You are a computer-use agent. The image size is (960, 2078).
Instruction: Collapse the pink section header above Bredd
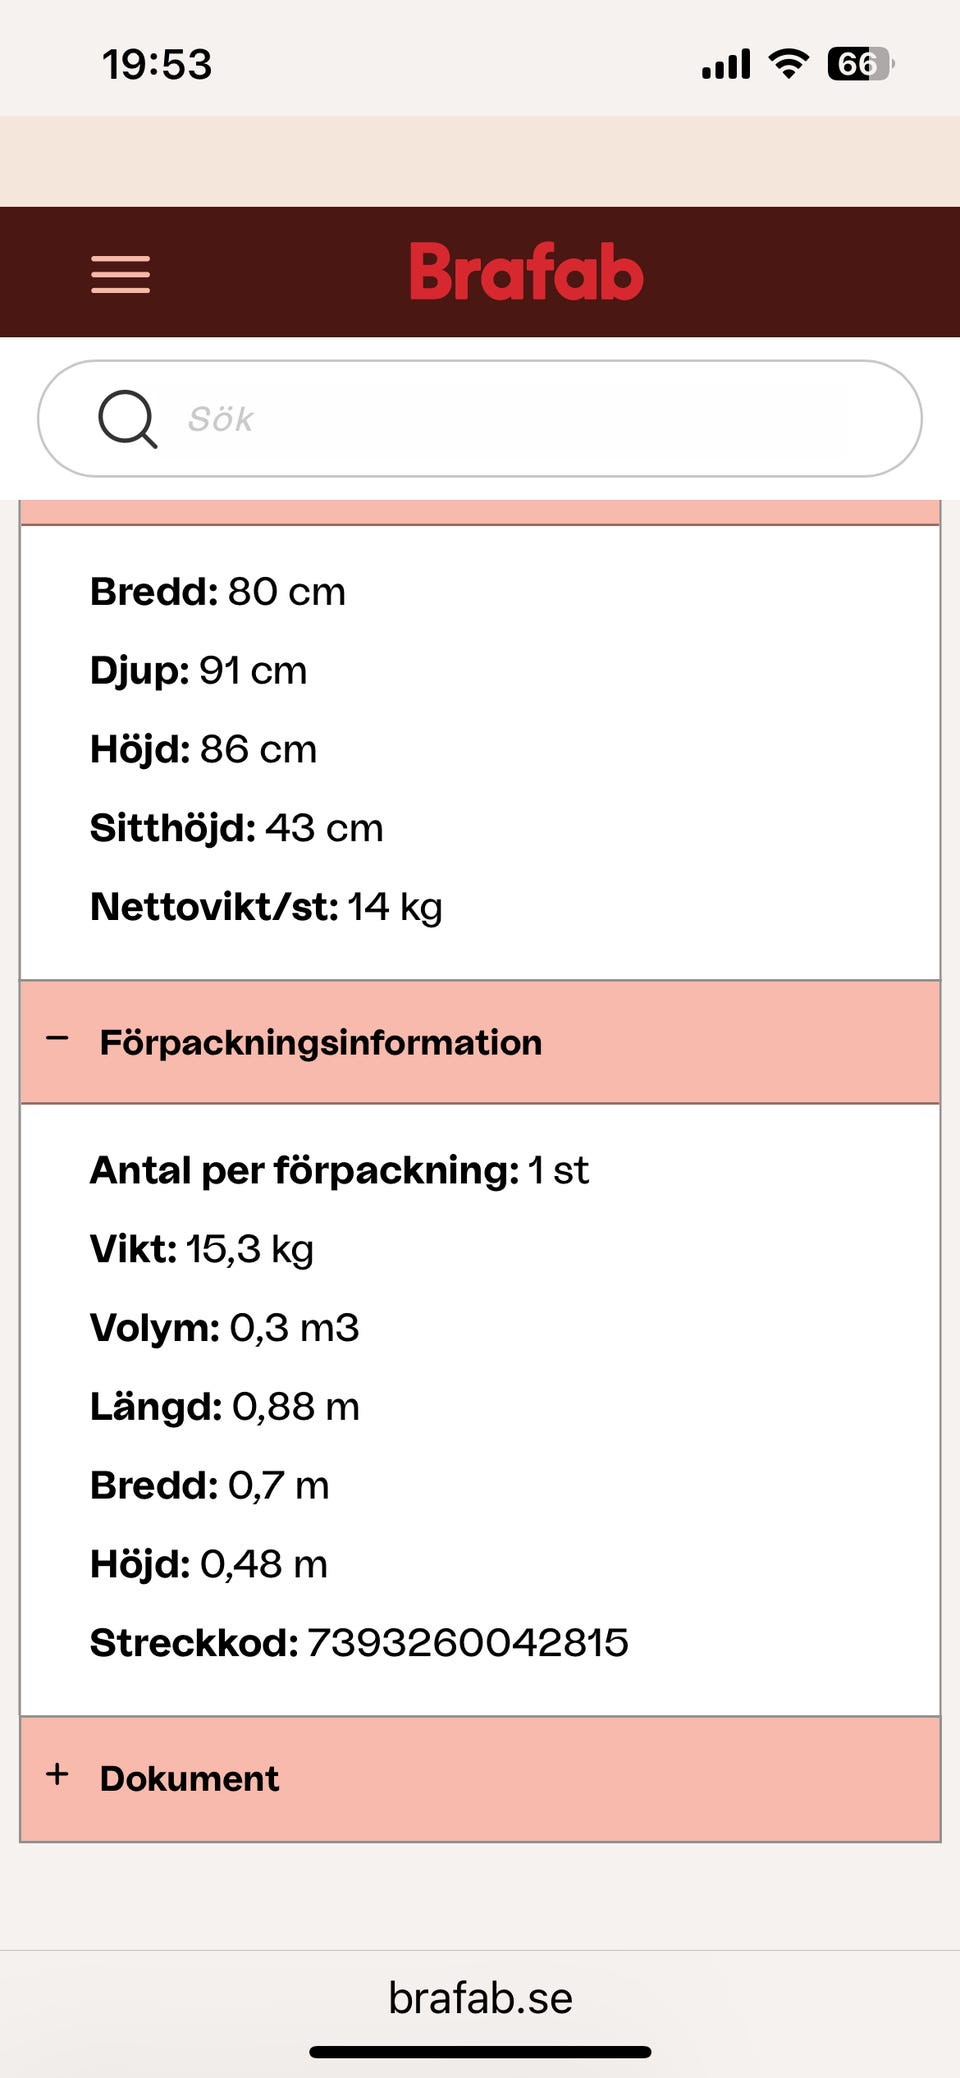(x=480, y=512)
